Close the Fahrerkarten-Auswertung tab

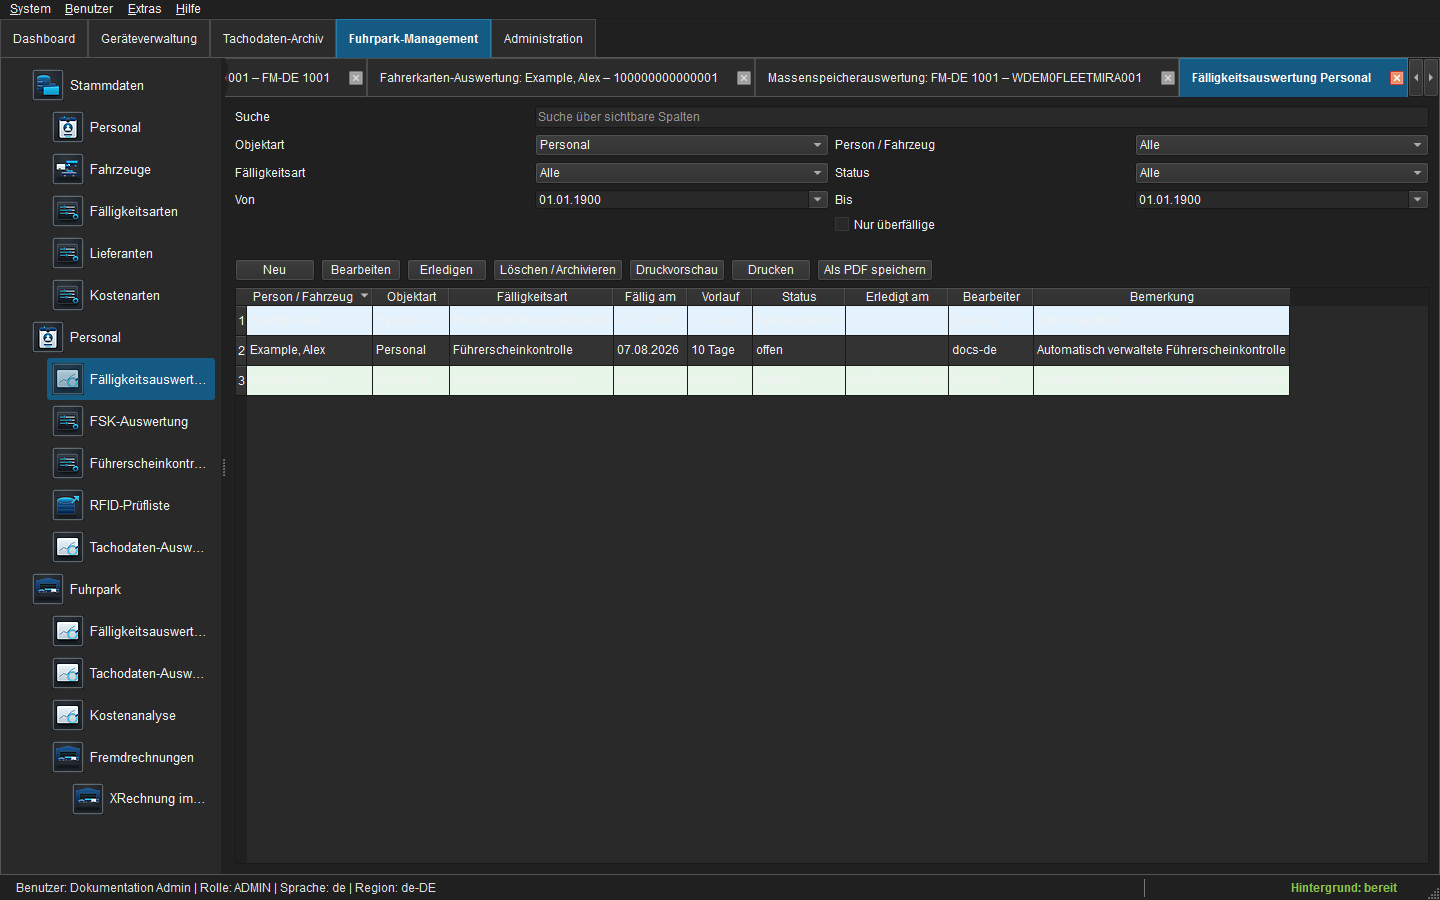click(743, 78)
